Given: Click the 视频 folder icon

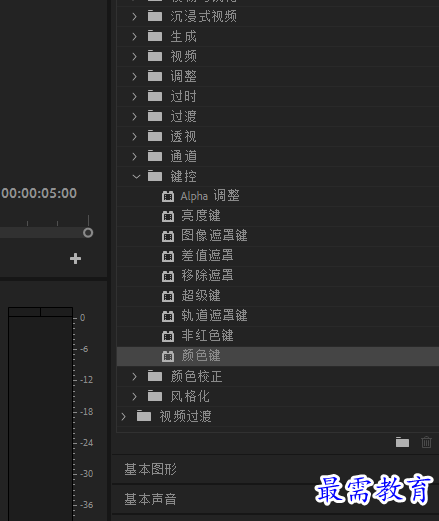Looking at the screenshot, I should [x=155, y=56].
